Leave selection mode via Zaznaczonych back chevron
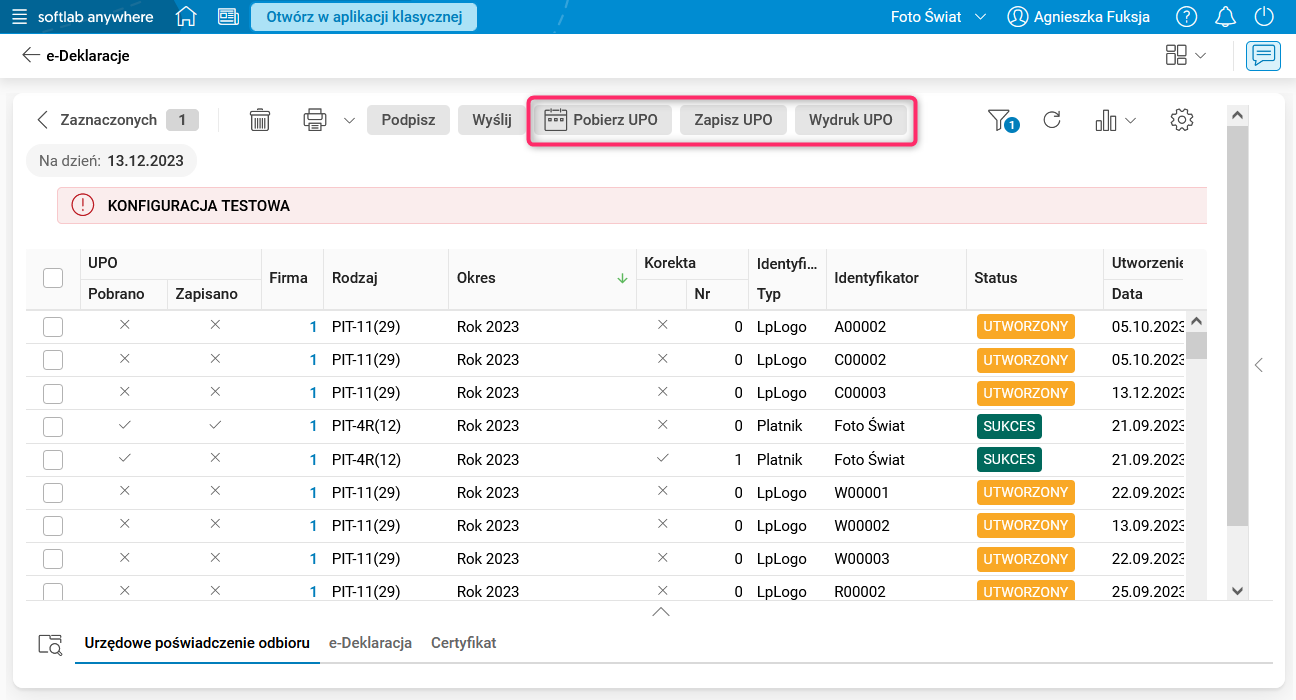This screenshot has width=1296, height=700. [x=42, y=120]
